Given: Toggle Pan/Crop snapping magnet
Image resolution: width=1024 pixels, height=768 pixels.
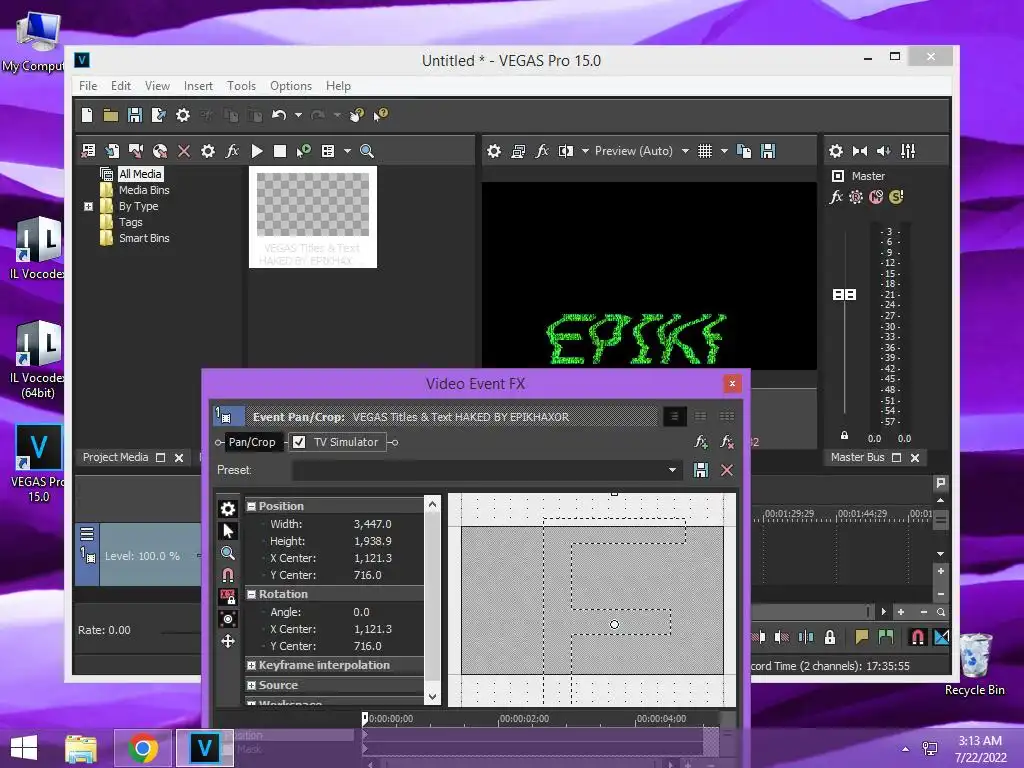Looking at the screenshot, I should 228,575.
